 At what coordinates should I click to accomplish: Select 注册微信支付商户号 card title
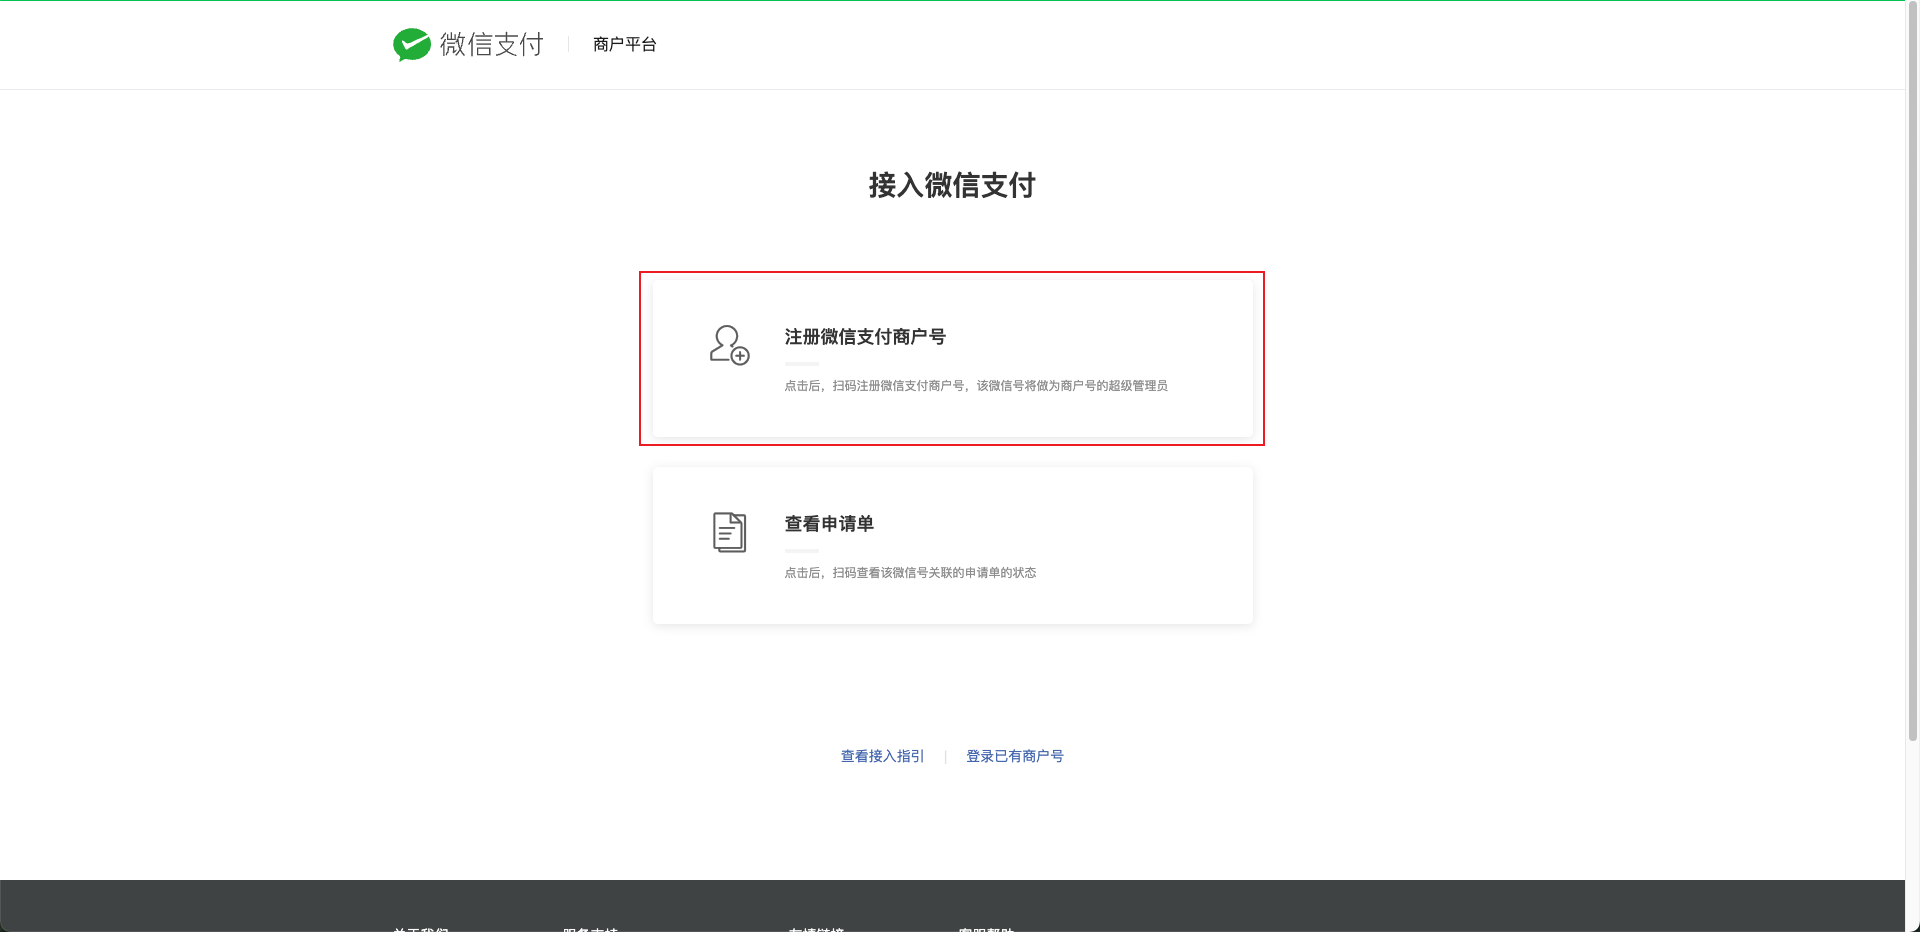(865, 337)
